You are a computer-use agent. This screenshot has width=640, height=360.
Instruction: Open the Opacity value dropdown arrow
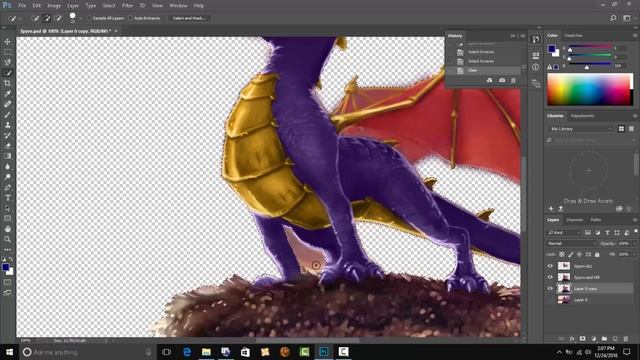point(633,244)
